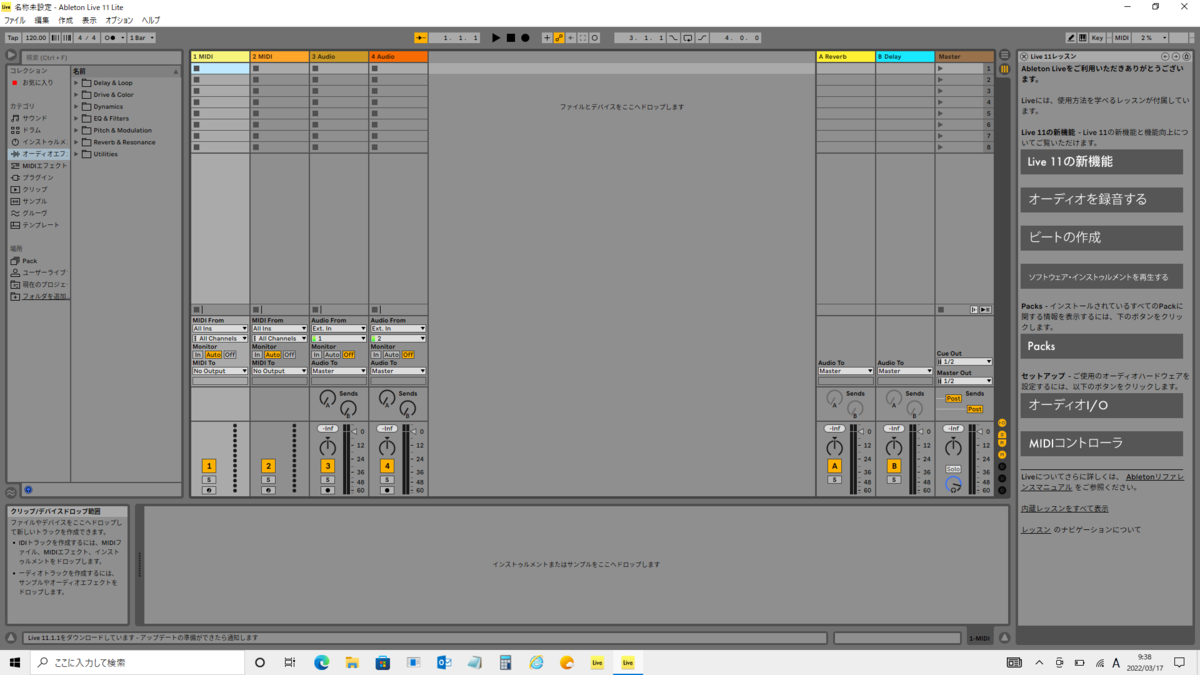Open Microsoft Edge from the taskbar
Viewport: 1200px width, 675px height.
point(322,662)
